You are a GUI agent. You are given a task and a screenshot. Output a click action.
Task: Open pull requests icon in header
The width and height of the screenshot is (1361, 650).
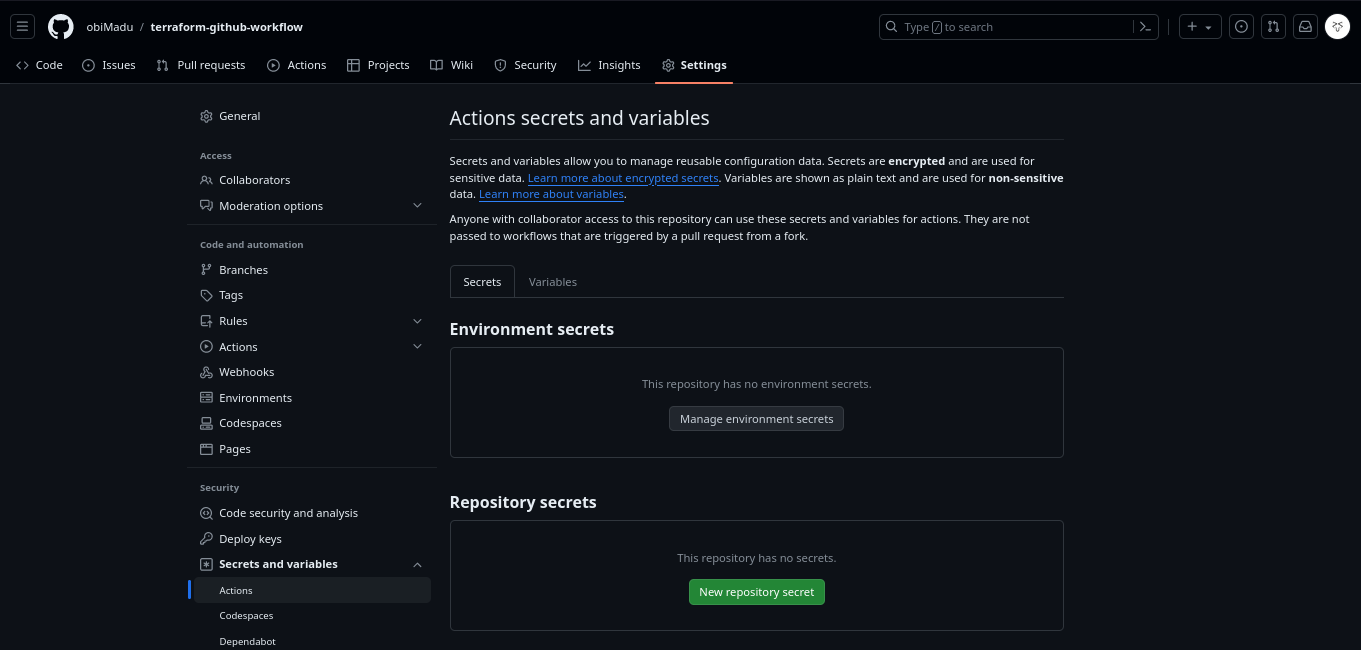[1273, 27]
